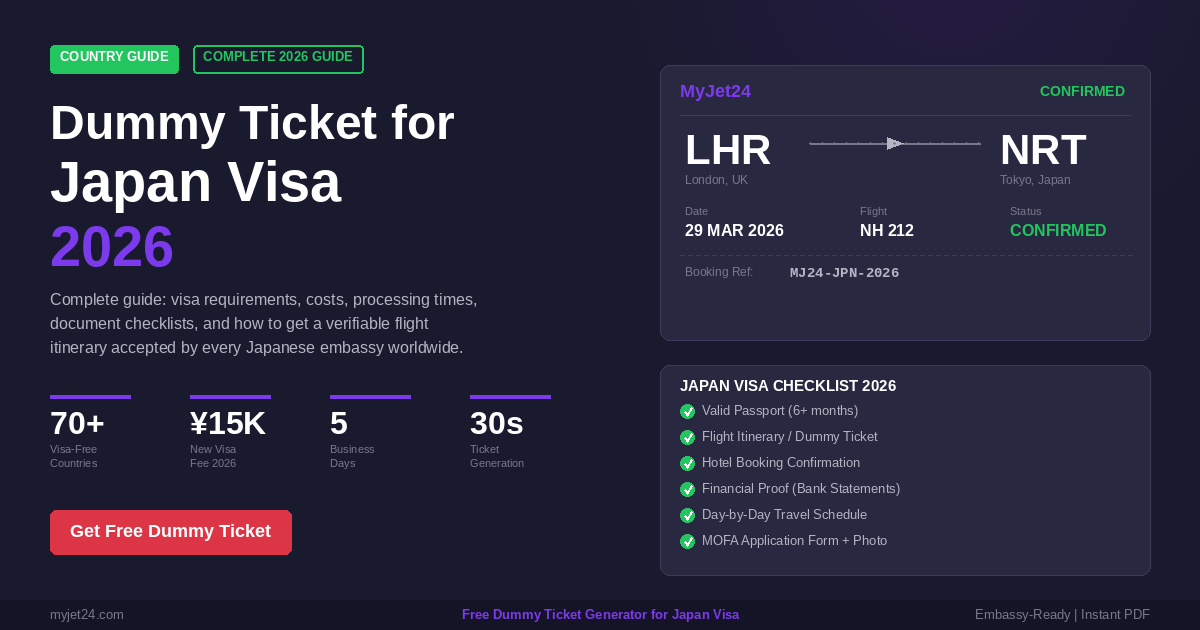Click the airplane icon between LHR and NRT
Image resolution: width=1200 pixels, height=630 pixels.
894,144
